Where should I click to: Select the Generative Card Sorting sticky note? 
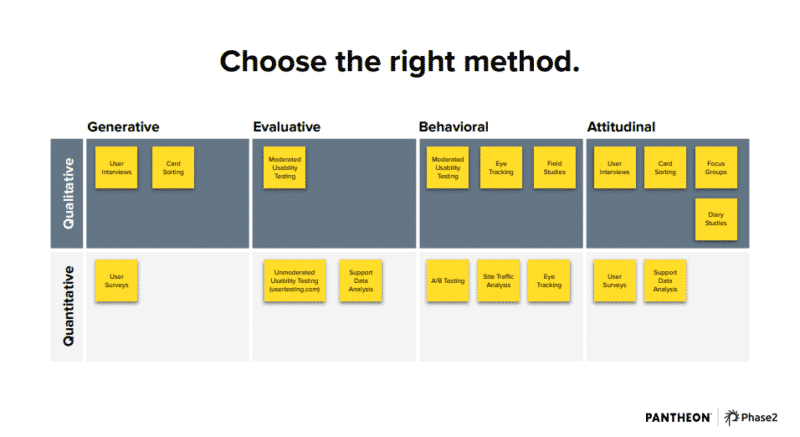point(173,168)
